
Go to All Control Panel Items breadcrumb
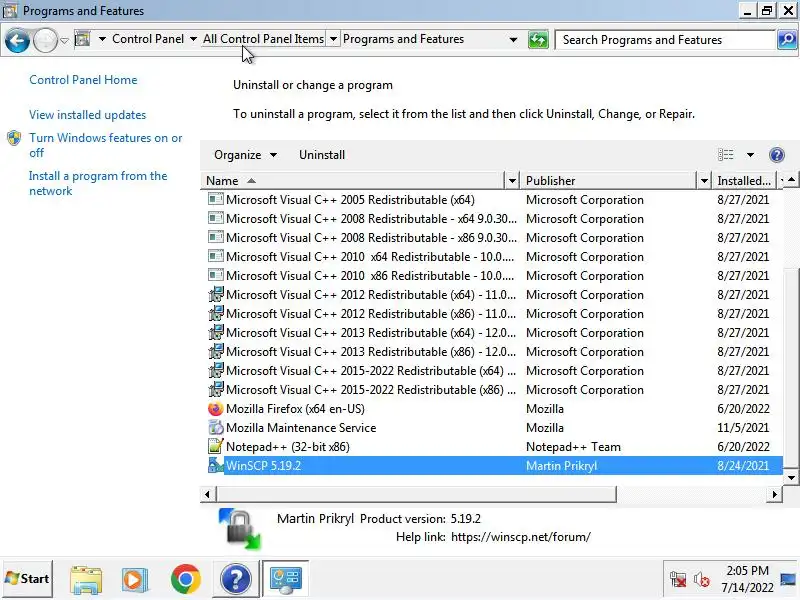(263, 39)
